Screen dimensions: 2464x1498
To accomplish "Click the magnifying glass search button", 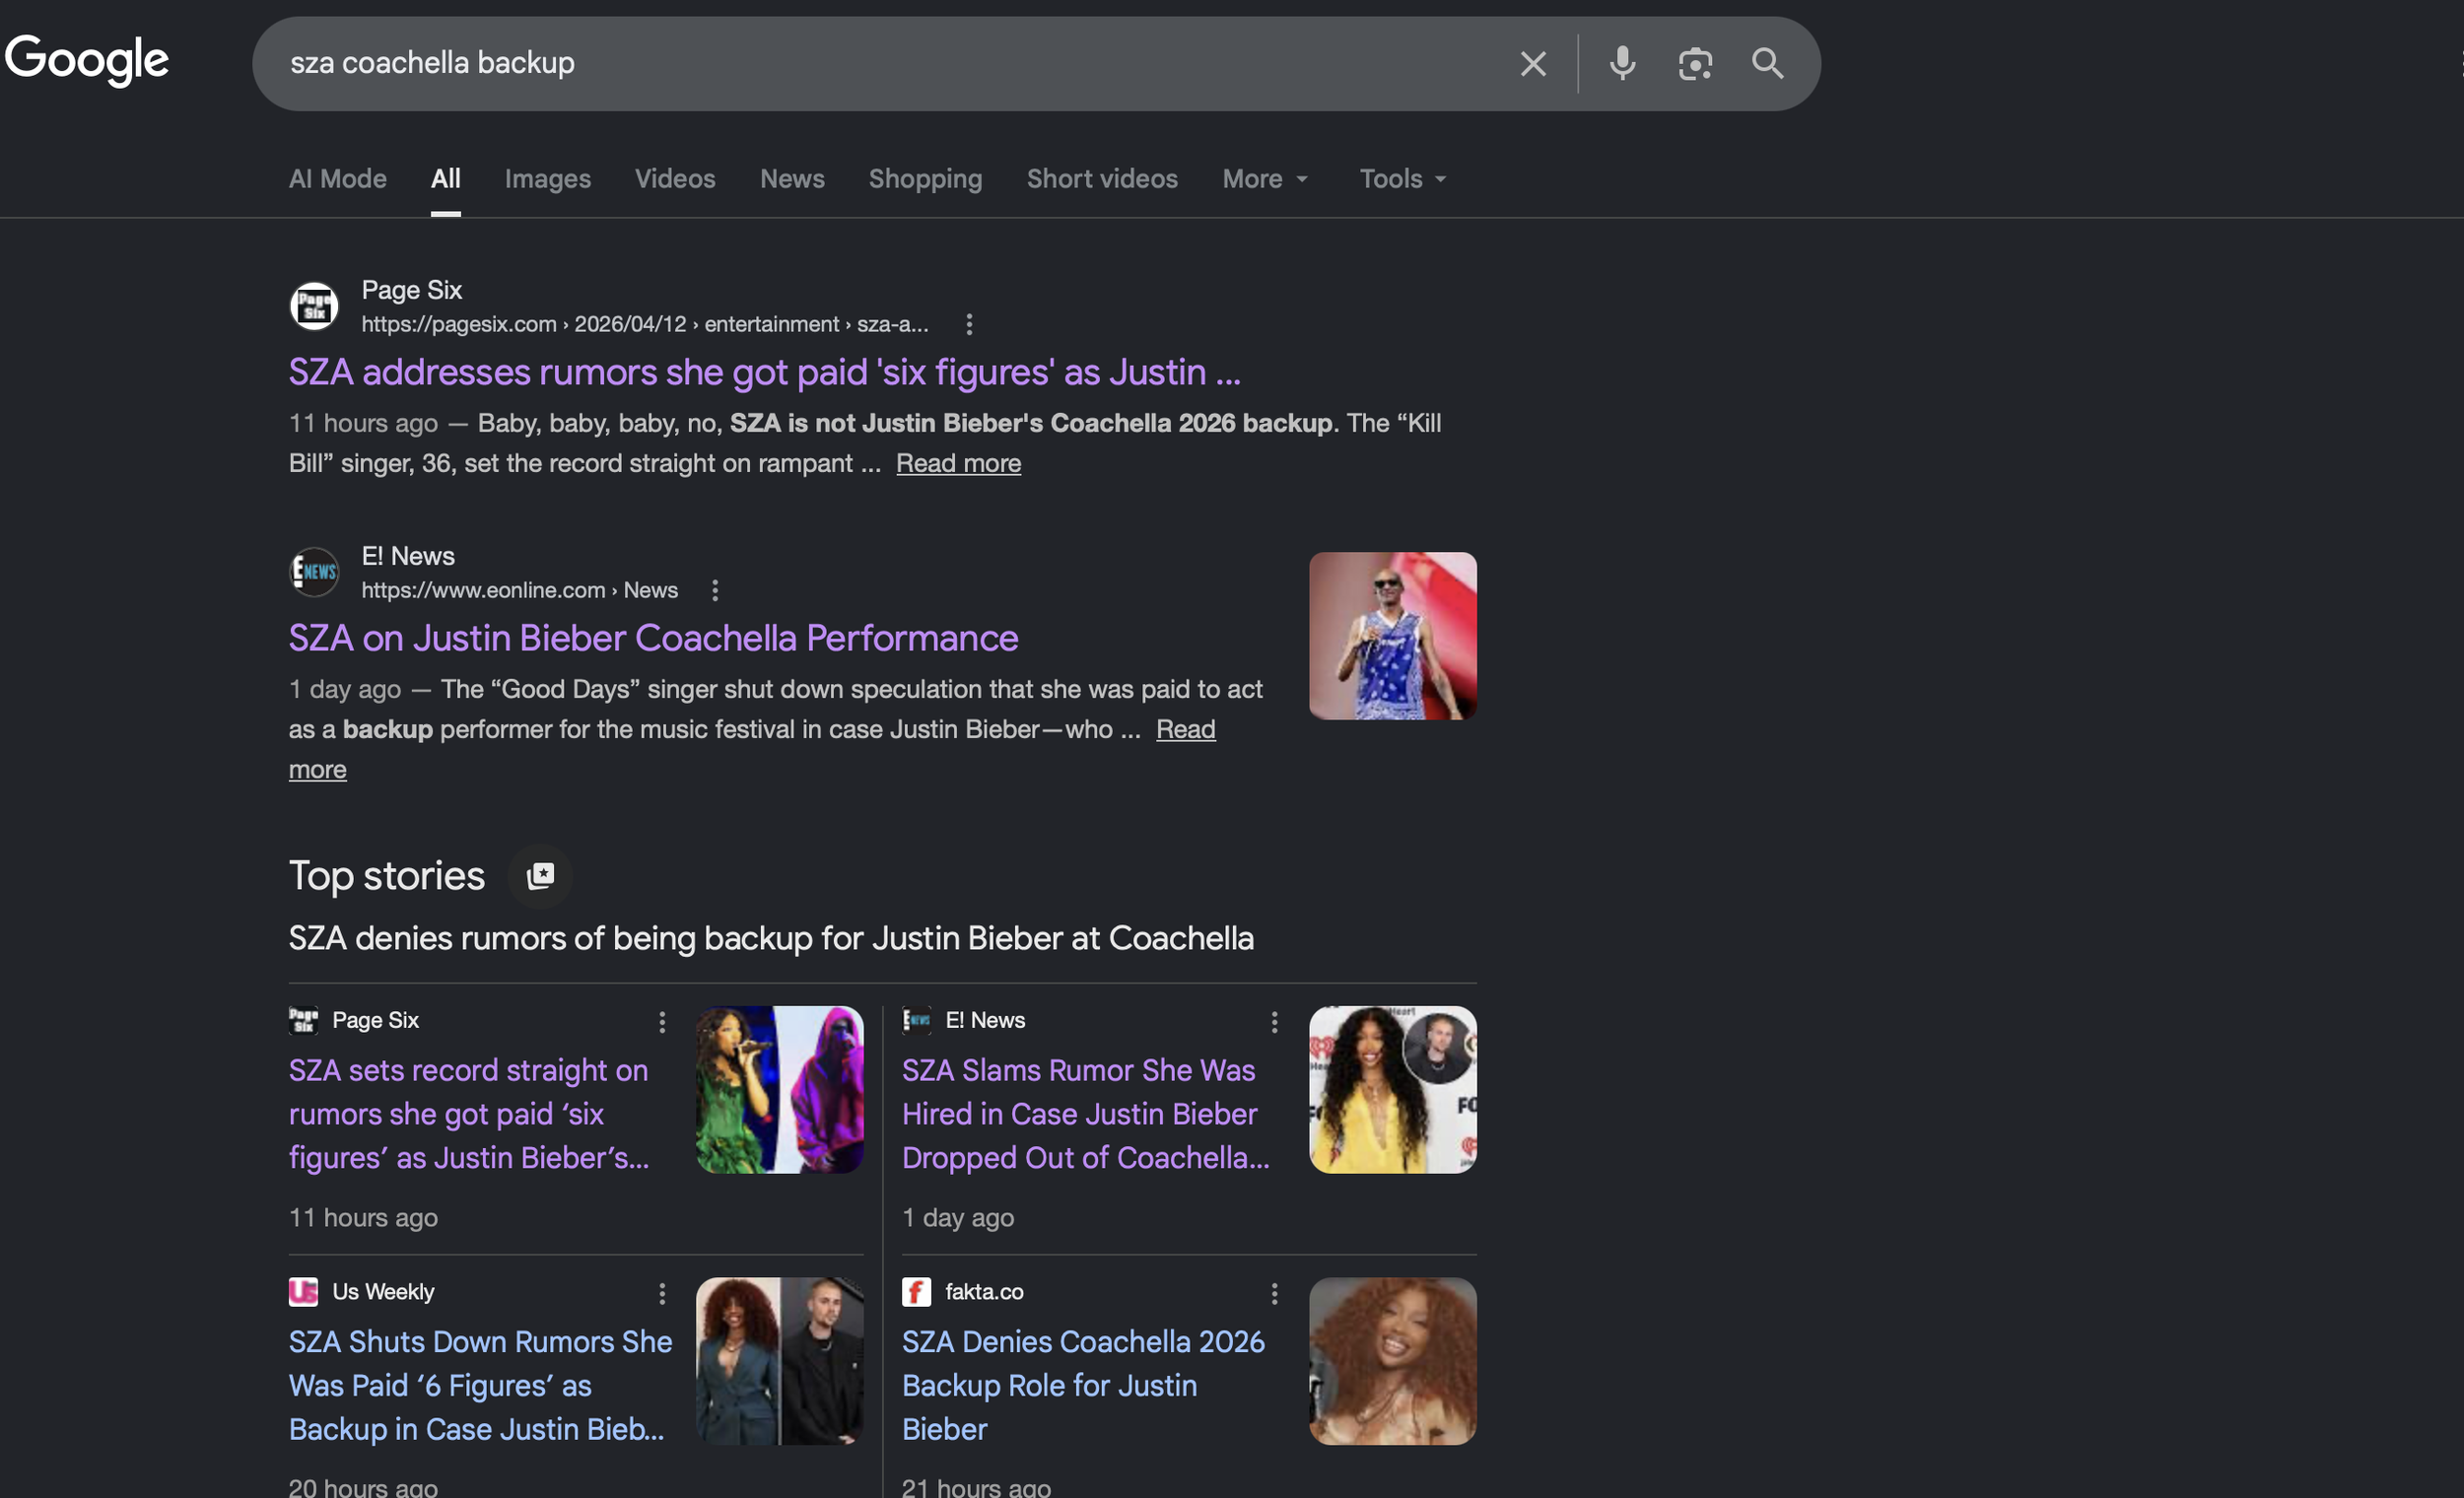I will pyautogui.click(x=1767, y=64).
